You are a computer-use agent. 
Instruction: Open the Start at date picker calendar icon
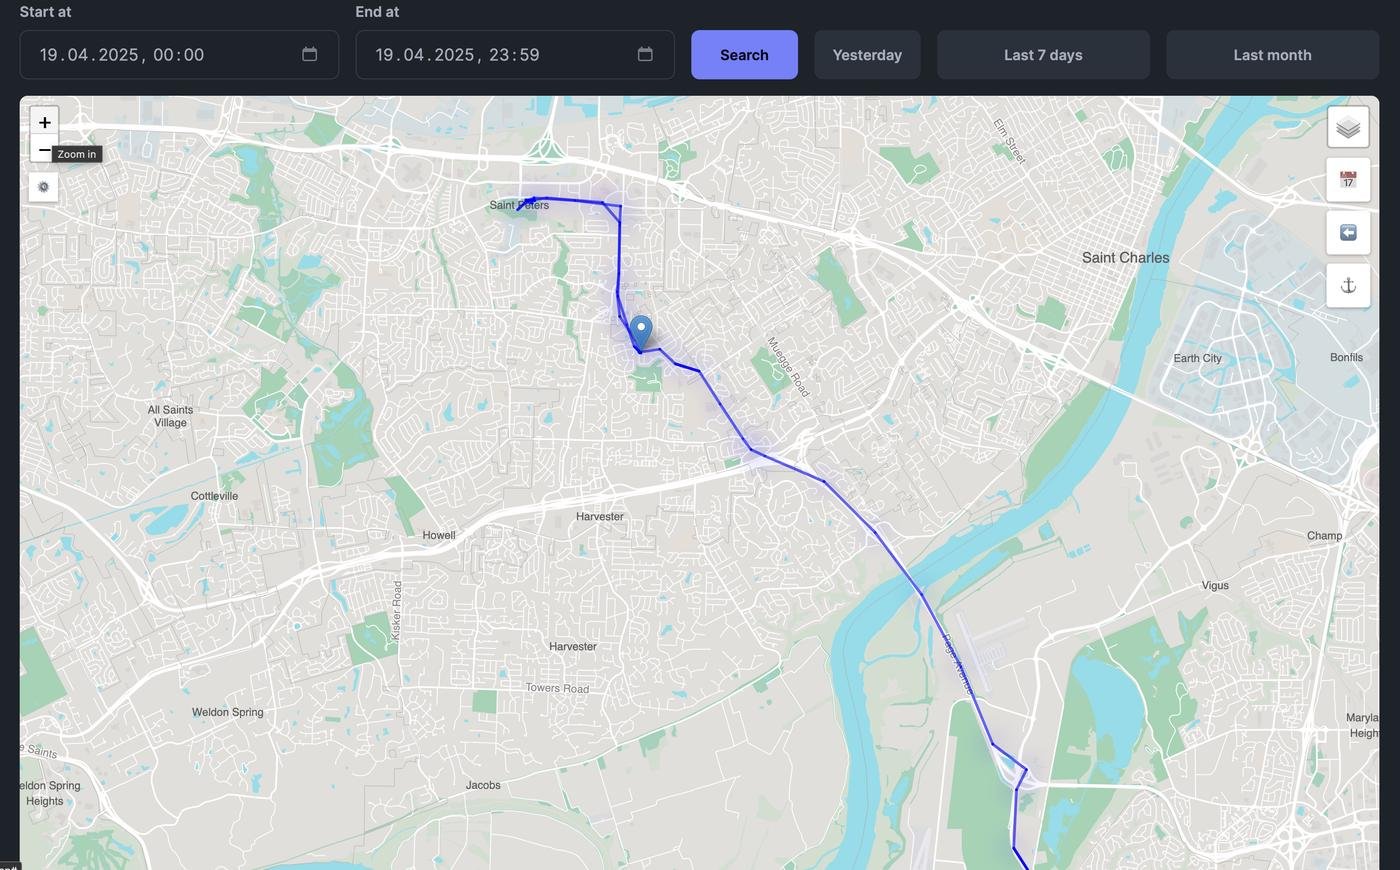310,54
